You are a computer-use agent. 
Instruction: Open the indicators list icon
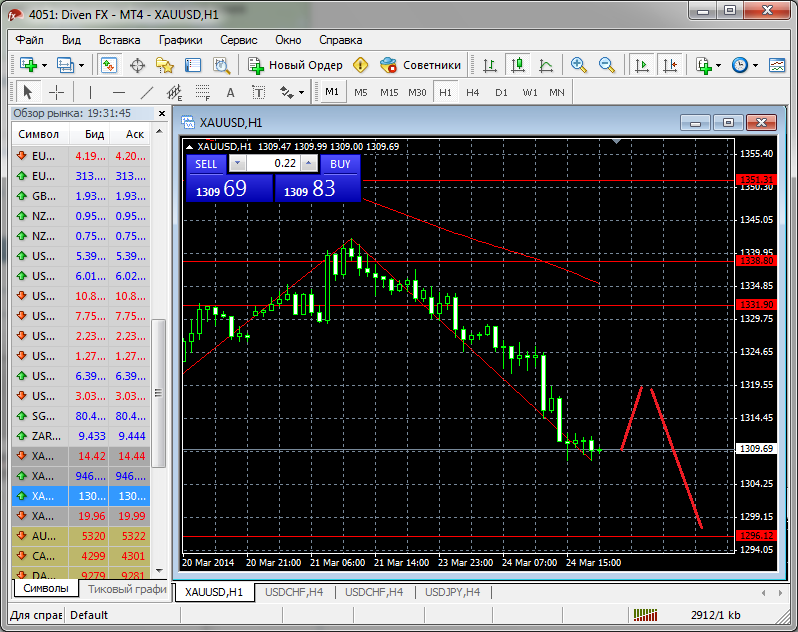click(704, 65)
